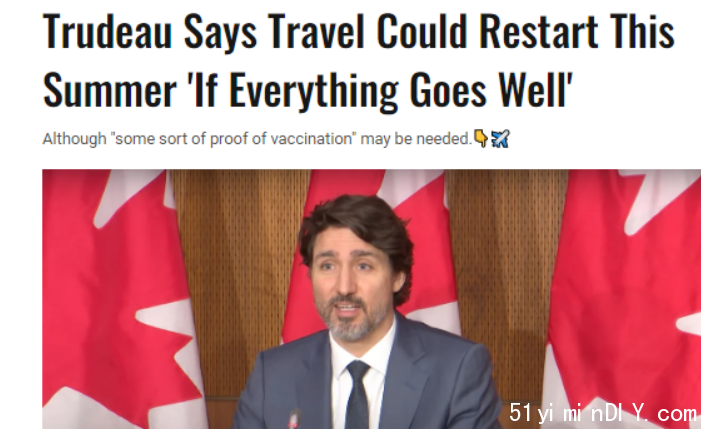
Task: Click the 51yimiDIY.com watermark
Action: click(x=603, y=412)
